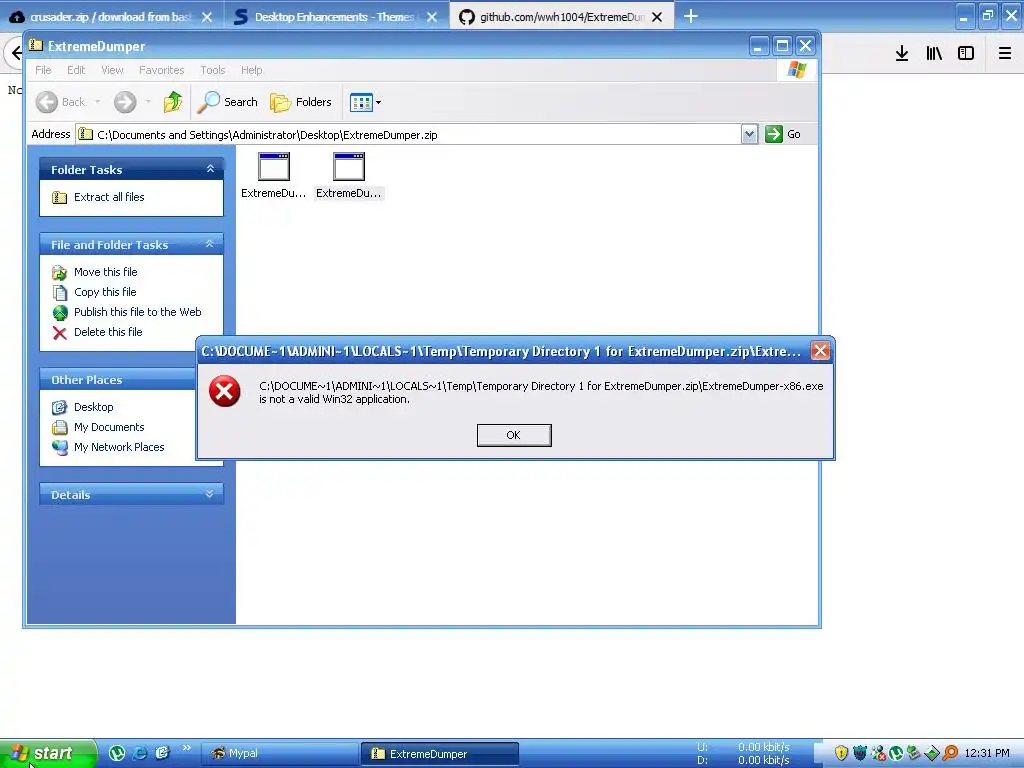
Task: Expand the Quick Launch chevron
Action: [x=187, y=748]
